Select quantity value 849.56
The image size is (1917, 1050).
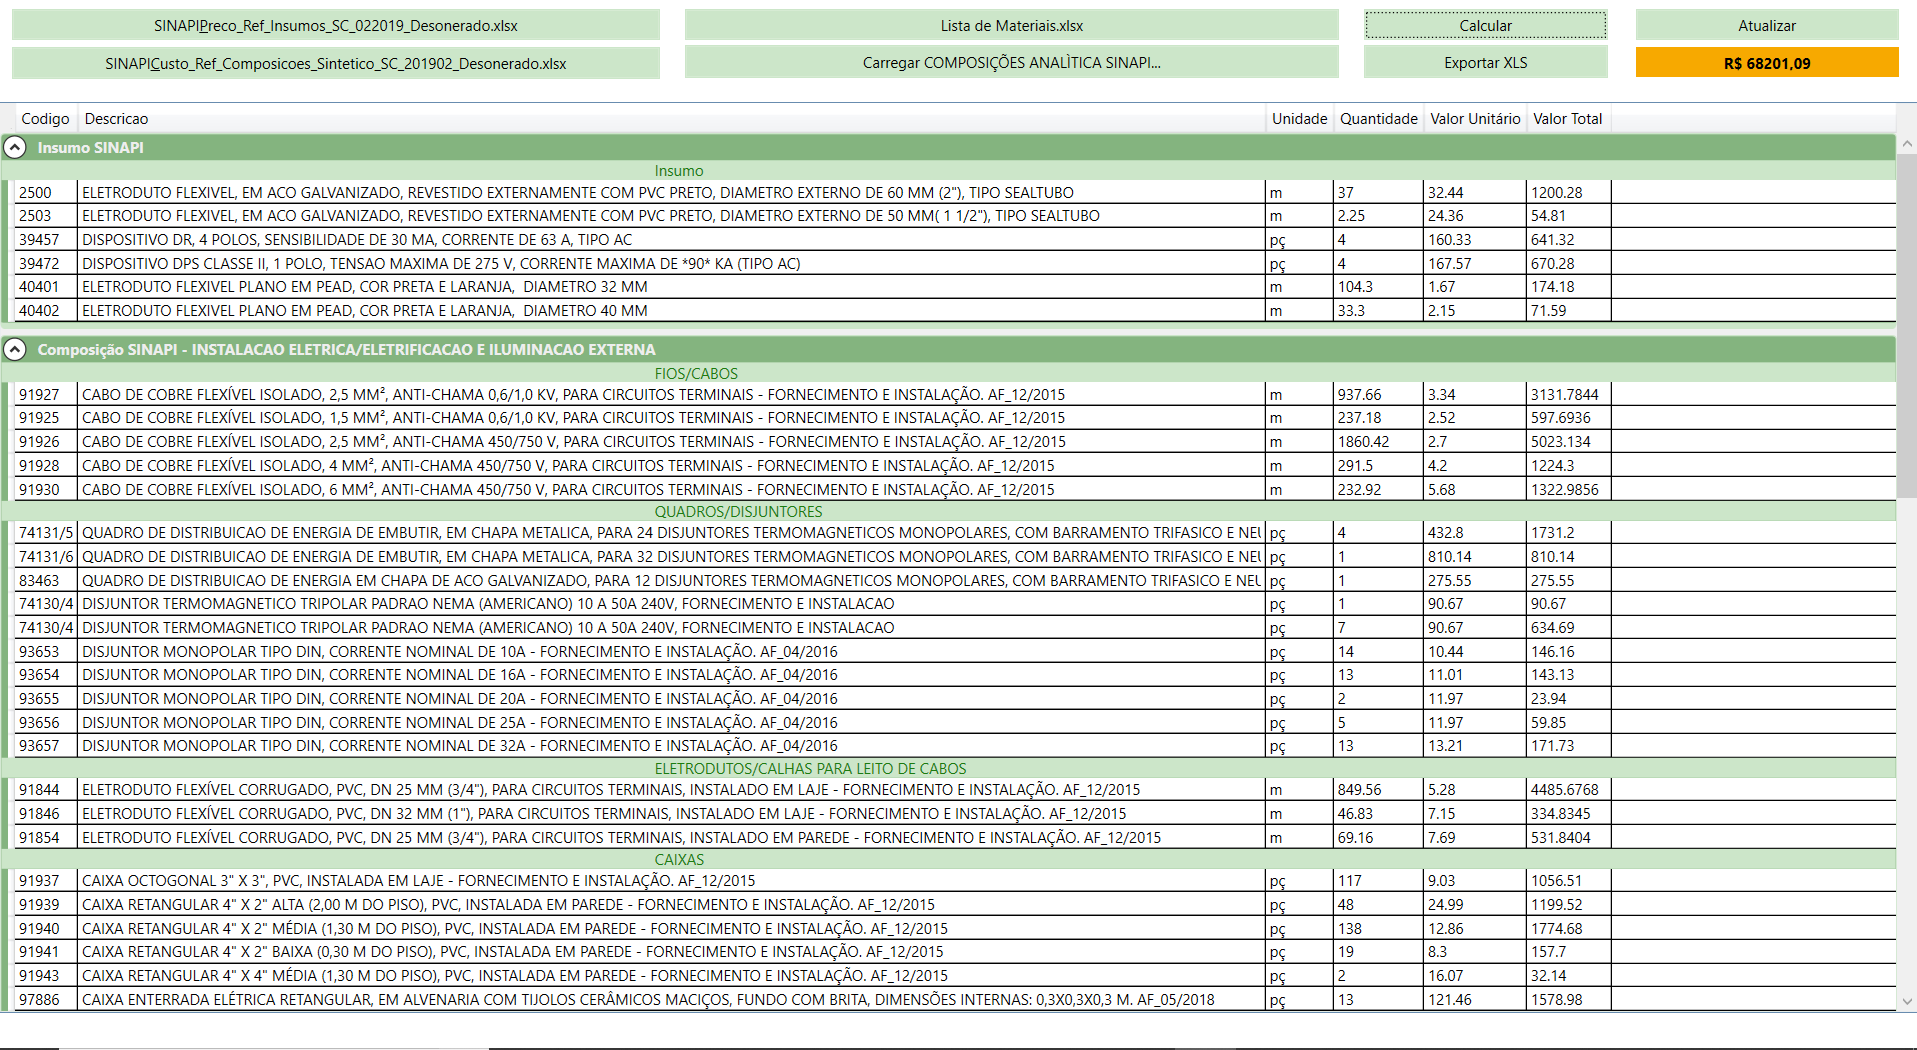[1378, 790]
